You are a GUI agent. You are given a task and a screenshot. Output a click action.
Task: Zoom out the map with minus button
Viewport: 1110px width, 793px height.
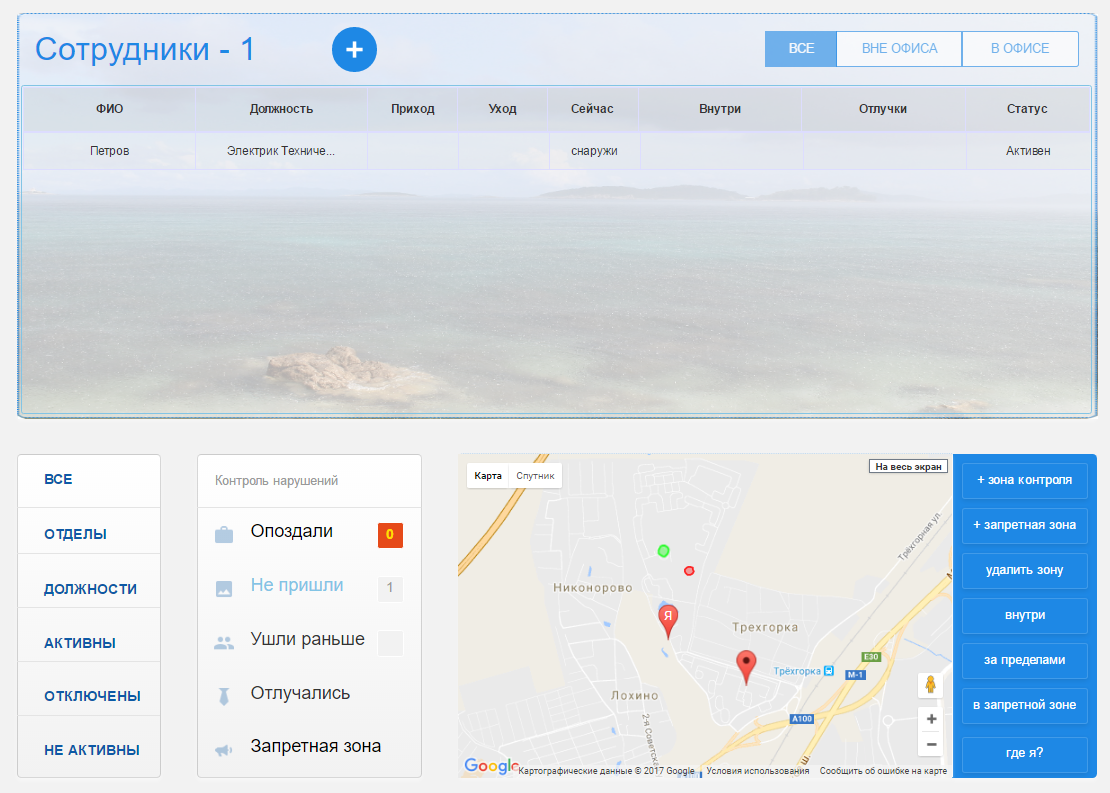point(931,744)
